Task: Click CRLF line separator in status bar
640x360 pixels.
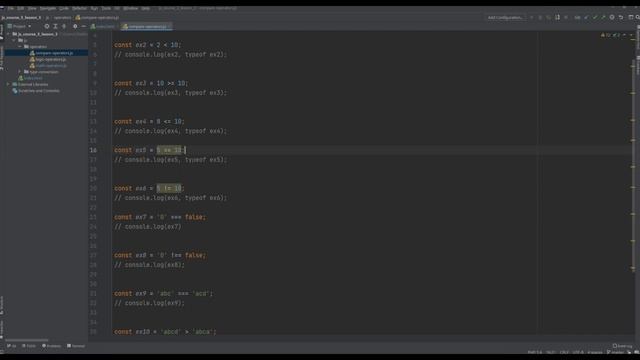Action: pyautogui.click(x=564, y=352)
